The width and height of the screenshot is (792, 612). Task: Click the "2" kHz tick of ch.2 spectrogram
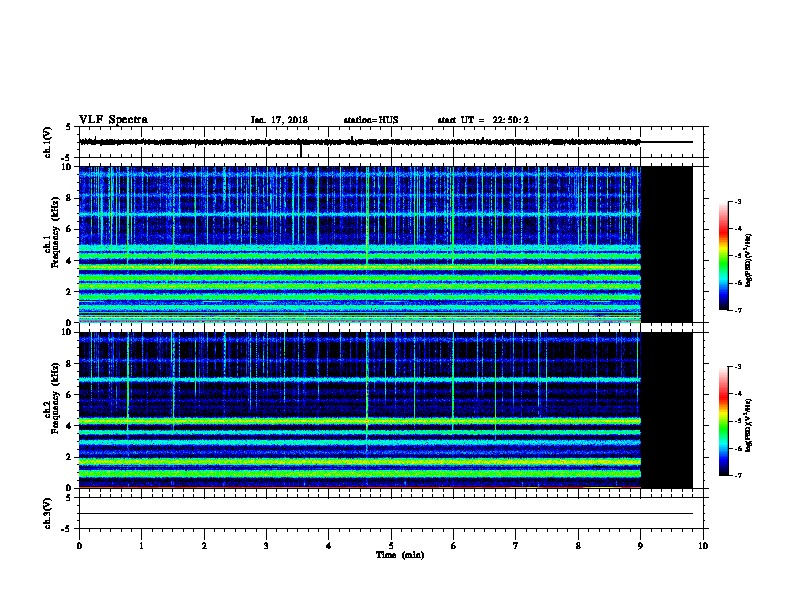tap(70, 457)
